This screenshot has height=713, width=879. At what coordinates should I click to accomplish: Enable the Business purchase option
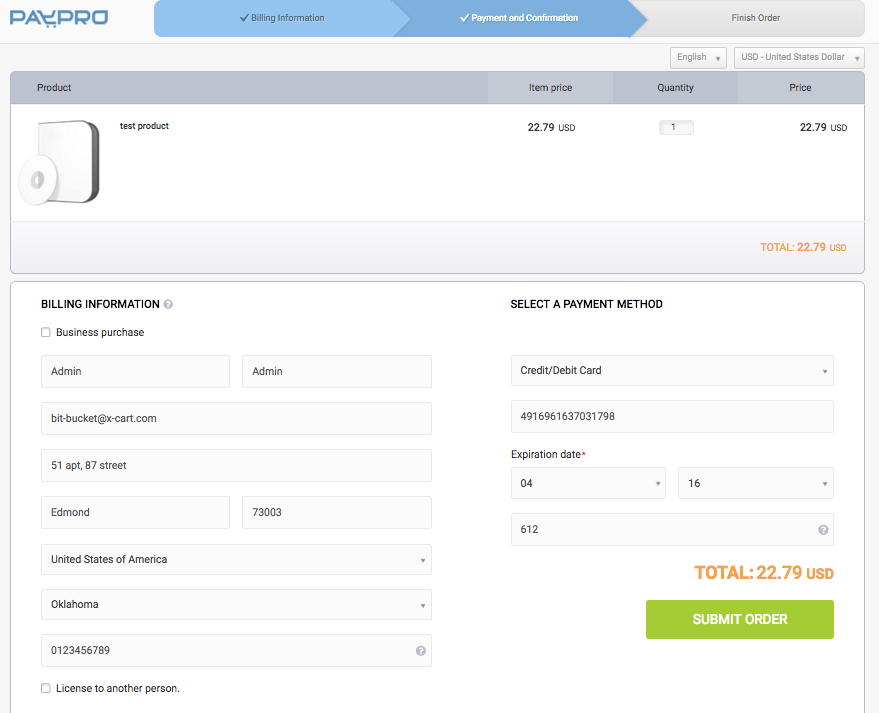(x=45, y=331)
